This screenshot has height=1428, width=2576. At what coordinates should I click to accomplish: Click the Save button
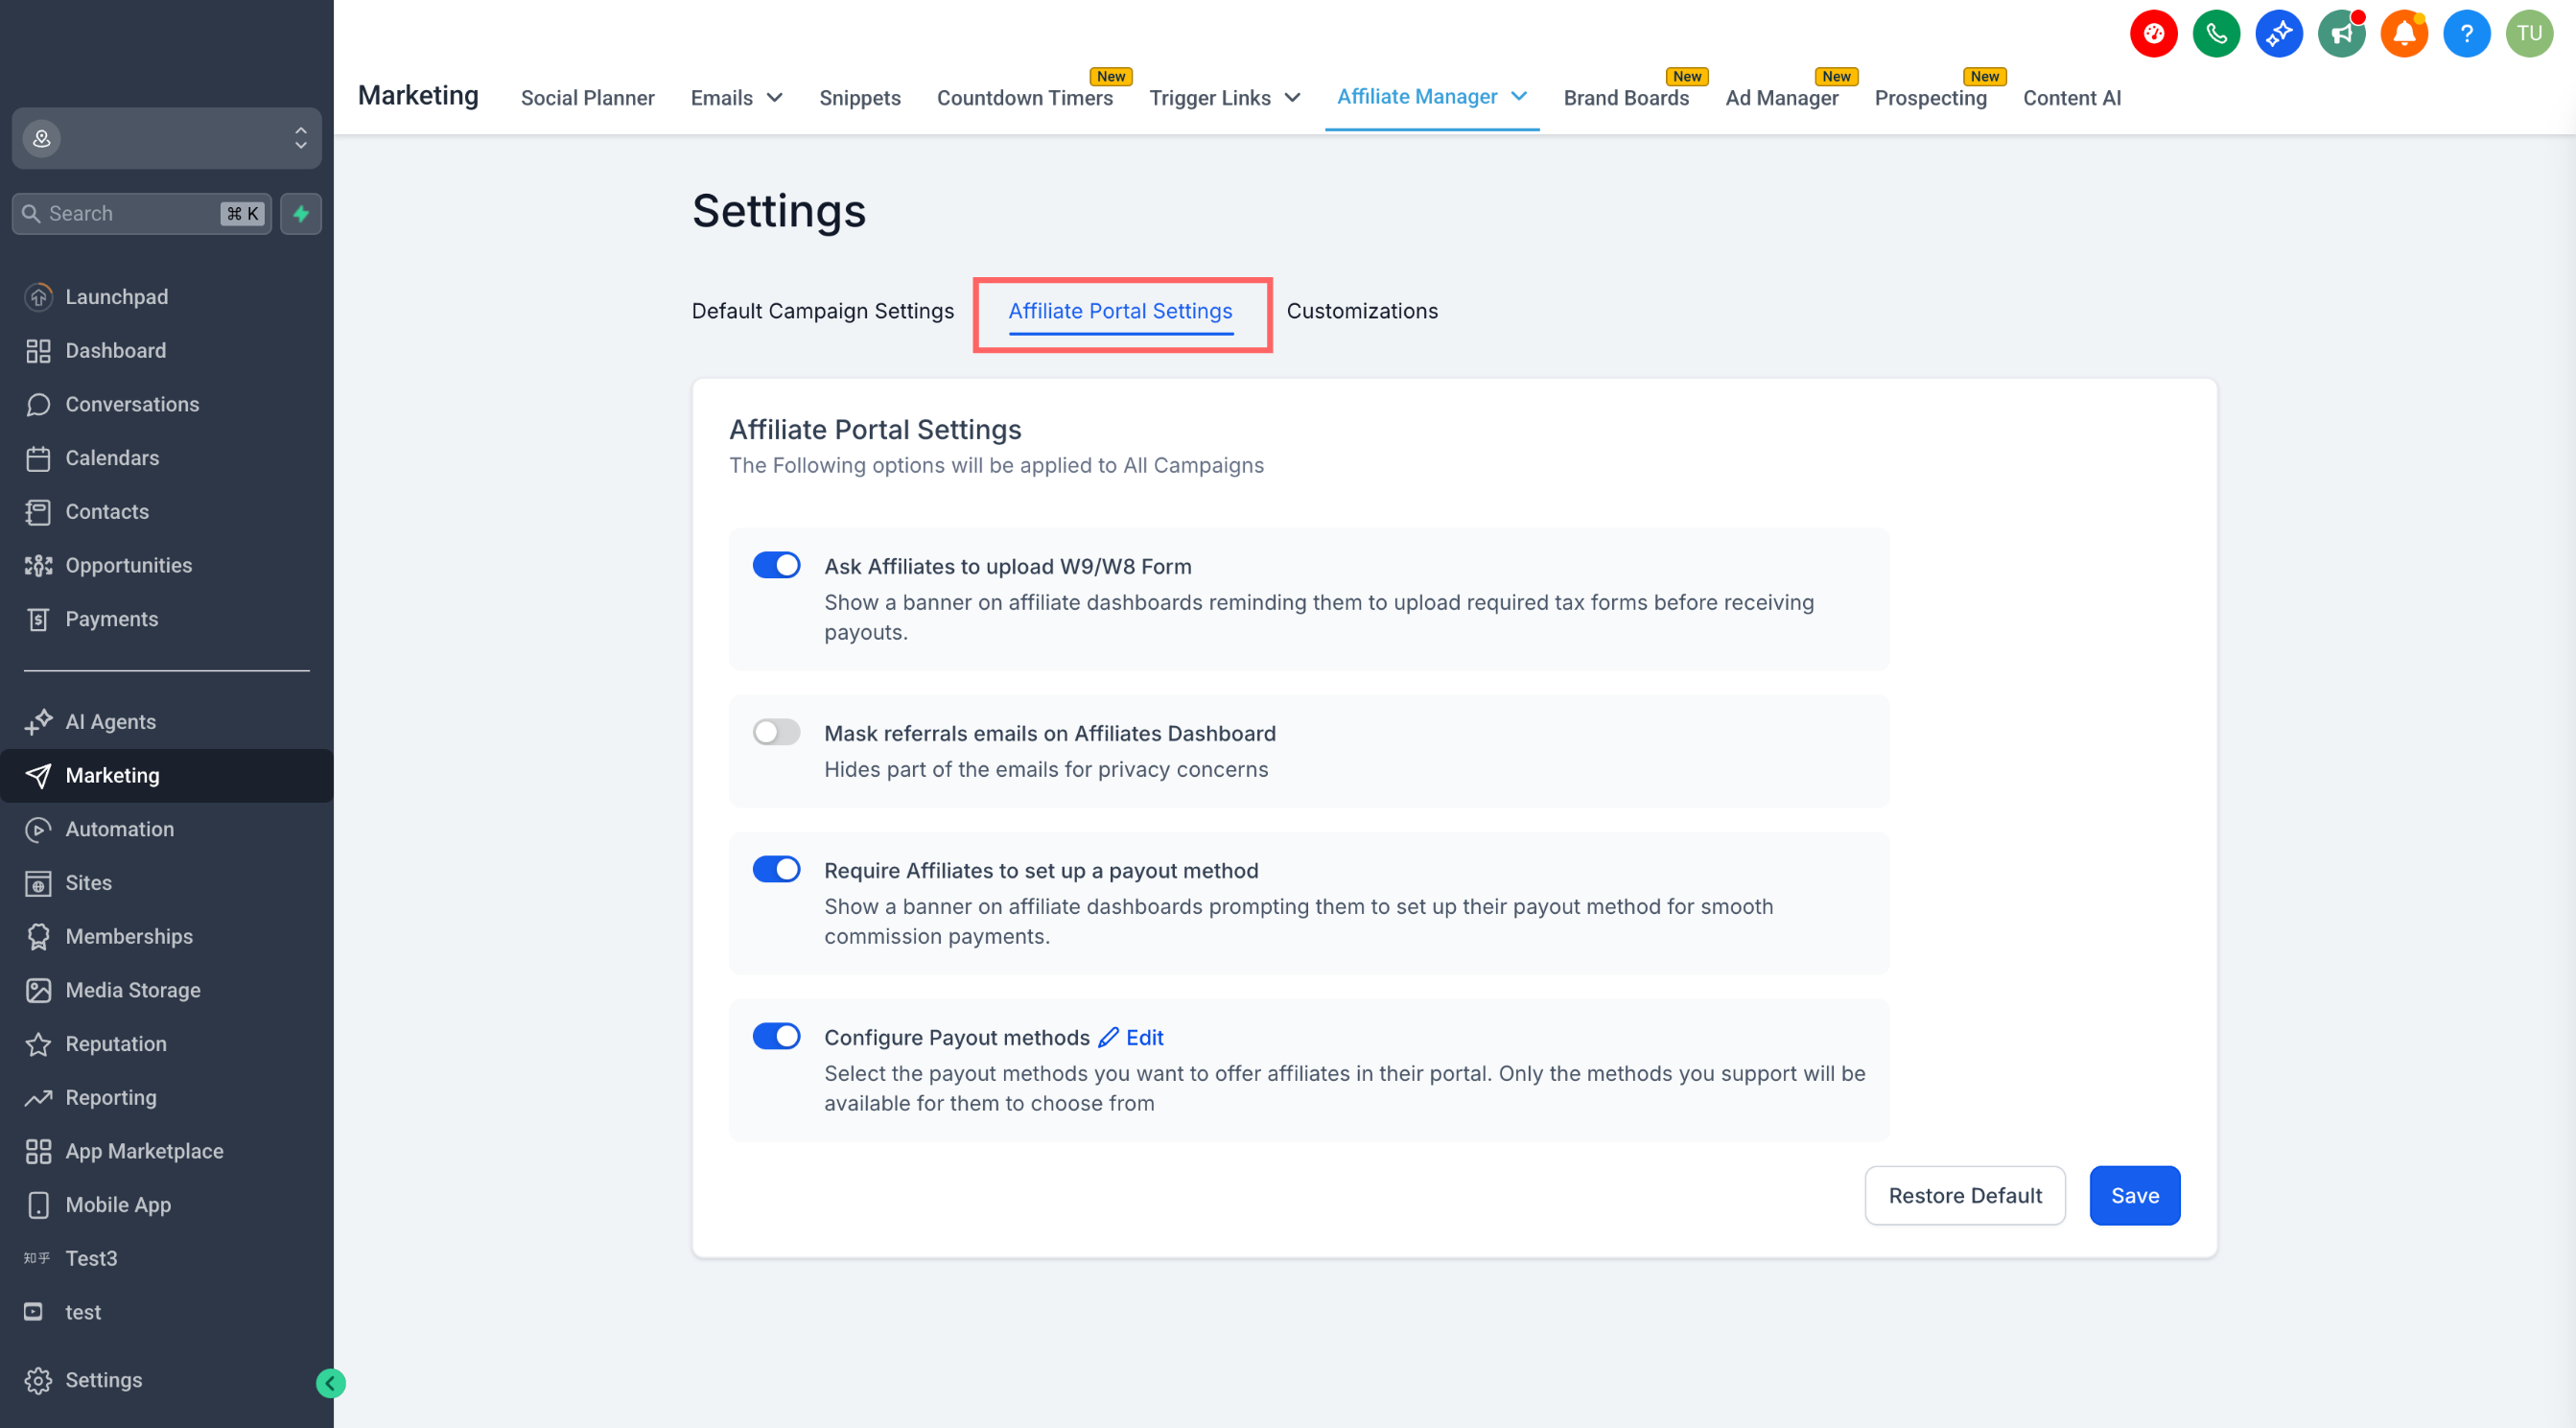click(2134, 1195)
